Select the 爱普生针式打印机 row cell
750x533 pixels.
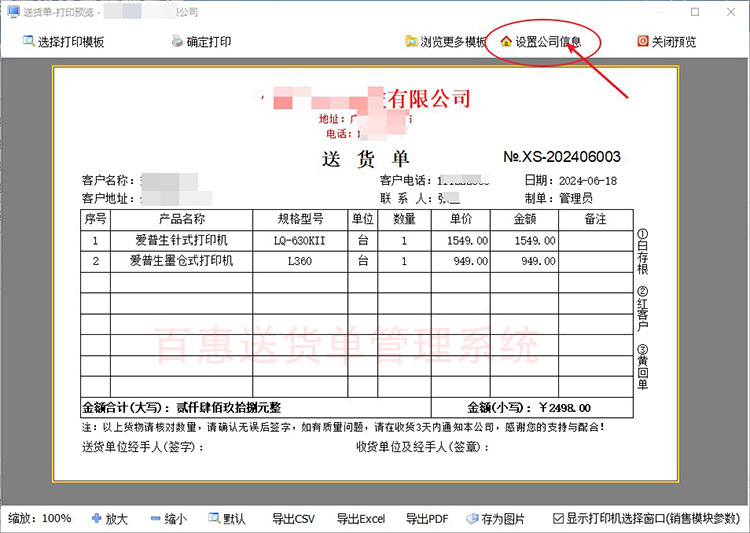coord(181,241)
